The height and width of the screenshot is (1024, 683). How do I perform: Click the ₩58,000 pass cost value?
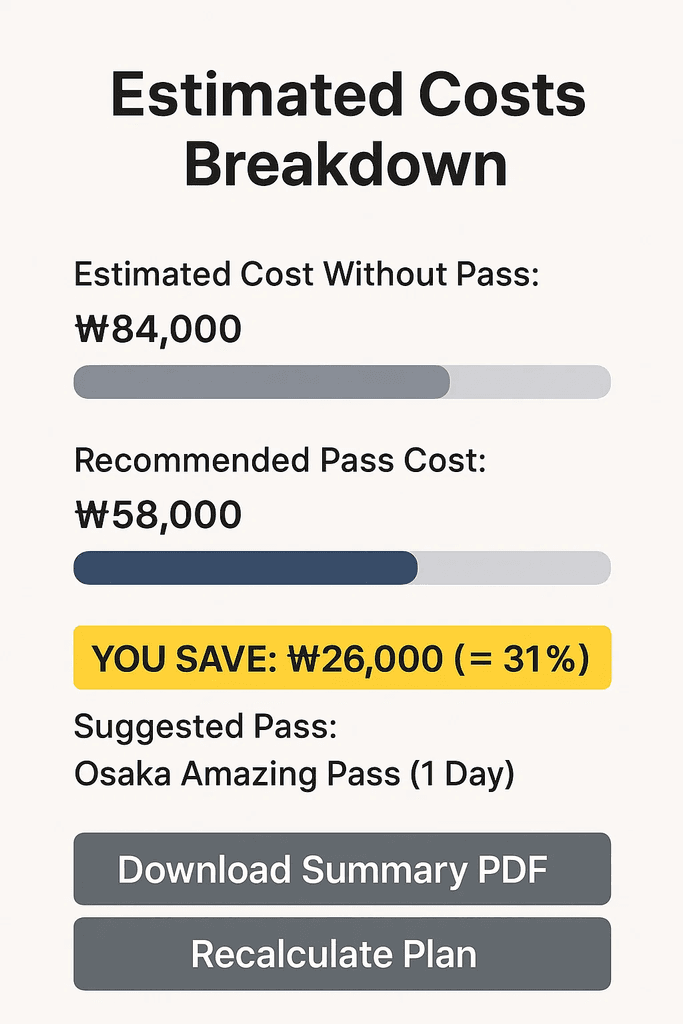click(x=158, y=515)
